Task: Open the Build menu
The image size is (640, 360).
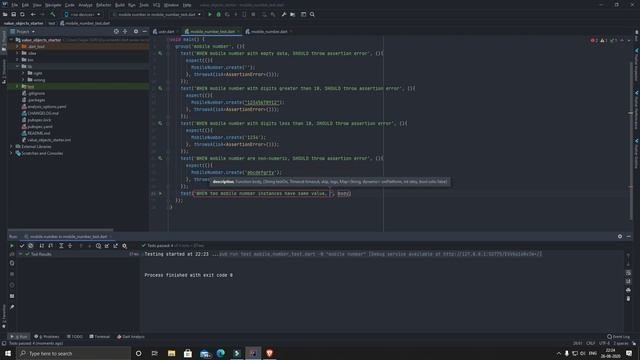Action: 120,5
